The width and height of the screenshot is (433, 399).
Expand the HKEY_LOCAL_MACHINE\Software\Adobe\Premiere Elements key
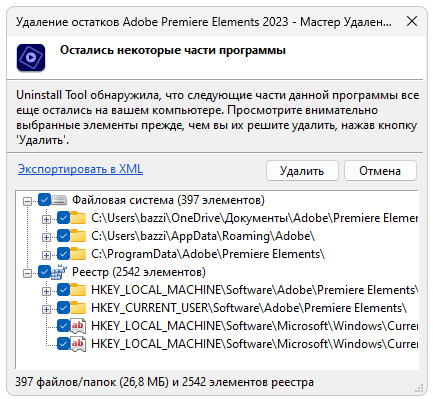click(x=46, y=291)
